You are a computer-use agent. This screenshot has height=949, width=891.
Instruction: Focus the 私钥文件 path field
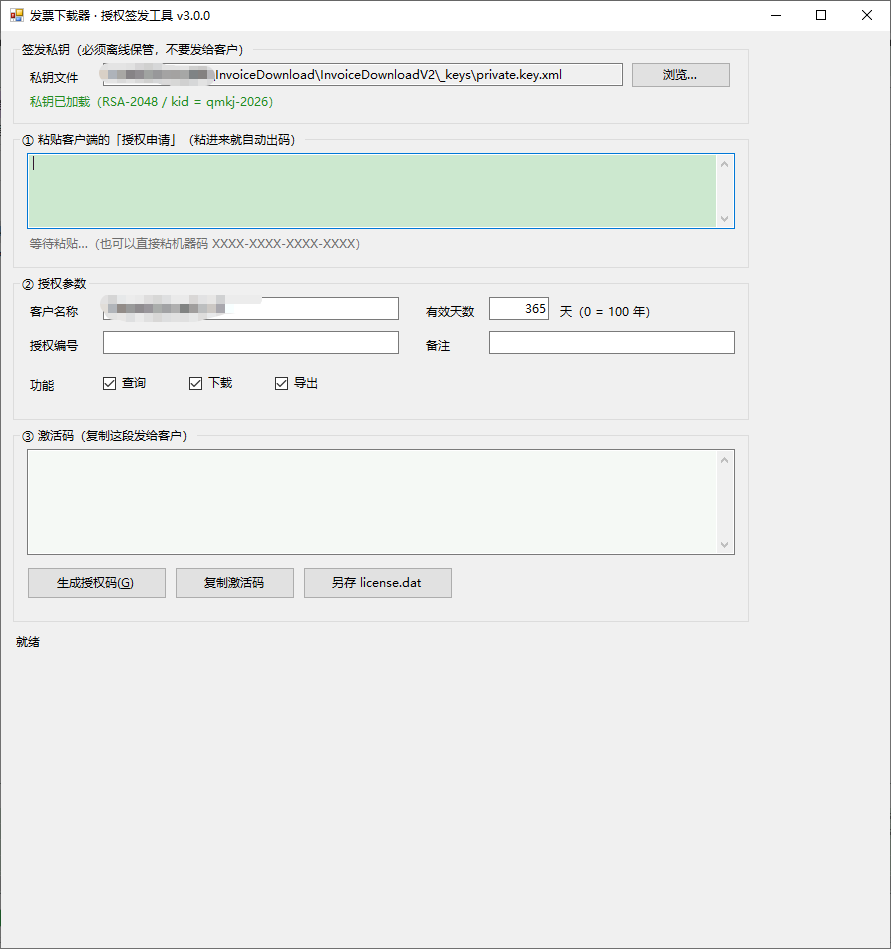pyautogui.click(x=363, y=74)
